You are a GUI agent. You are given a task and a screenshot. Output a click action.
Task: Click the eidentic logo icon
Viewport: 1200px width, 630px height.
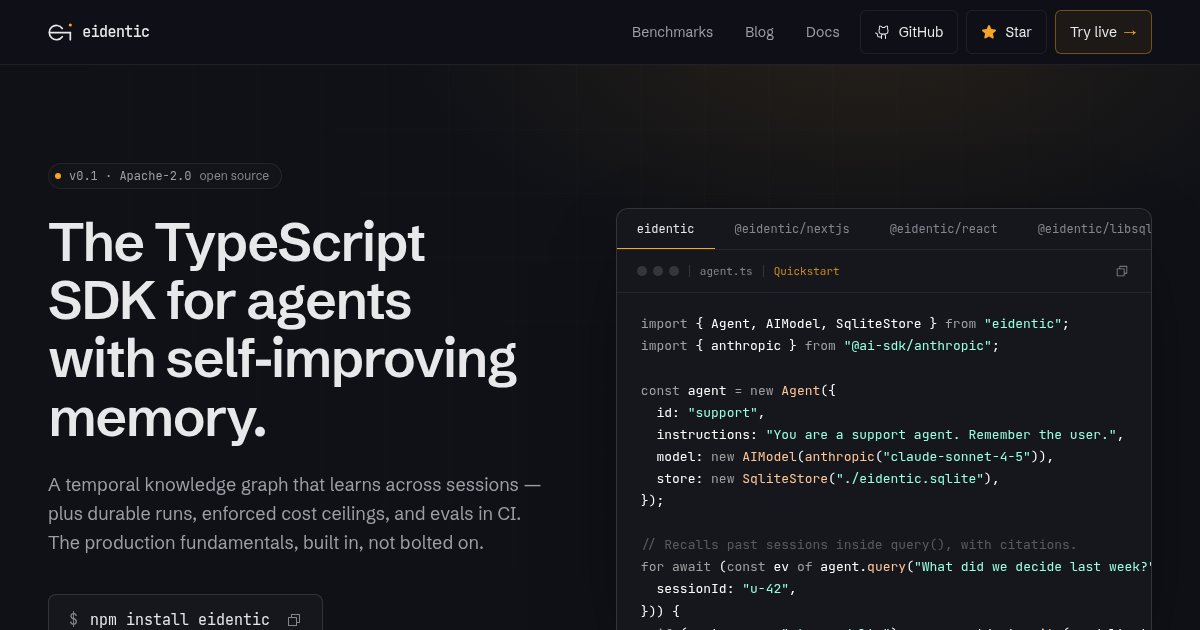tap(60, 32)
